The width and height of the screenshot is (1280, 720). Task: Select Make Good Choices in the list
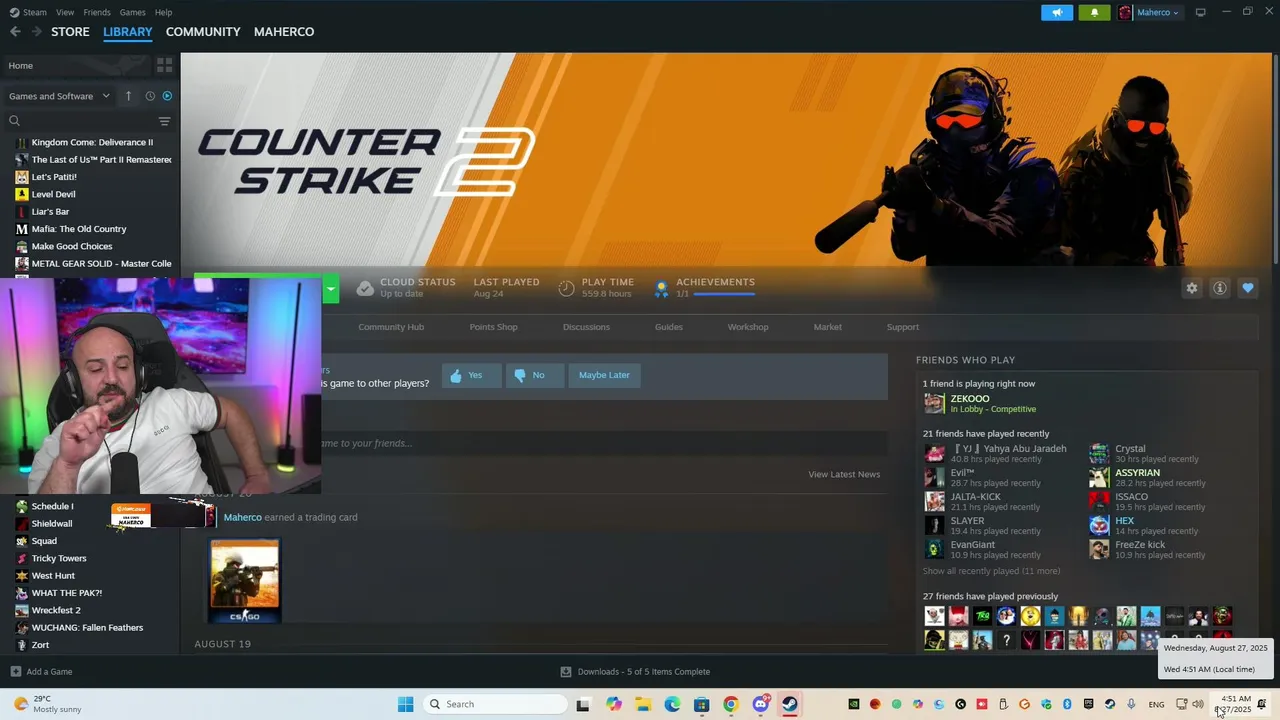tap(72, 246)
